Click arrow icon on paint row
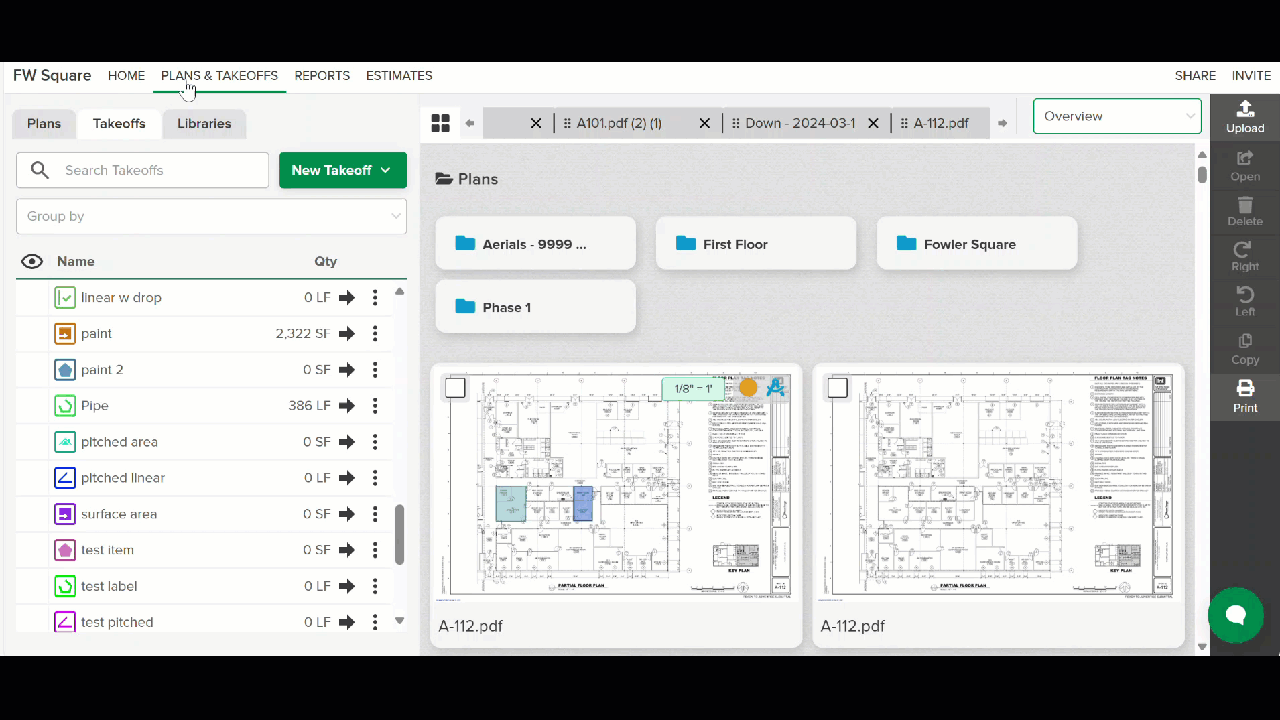Image resolution: width=1280 pixels, height=720 pixels. (346, 334)
